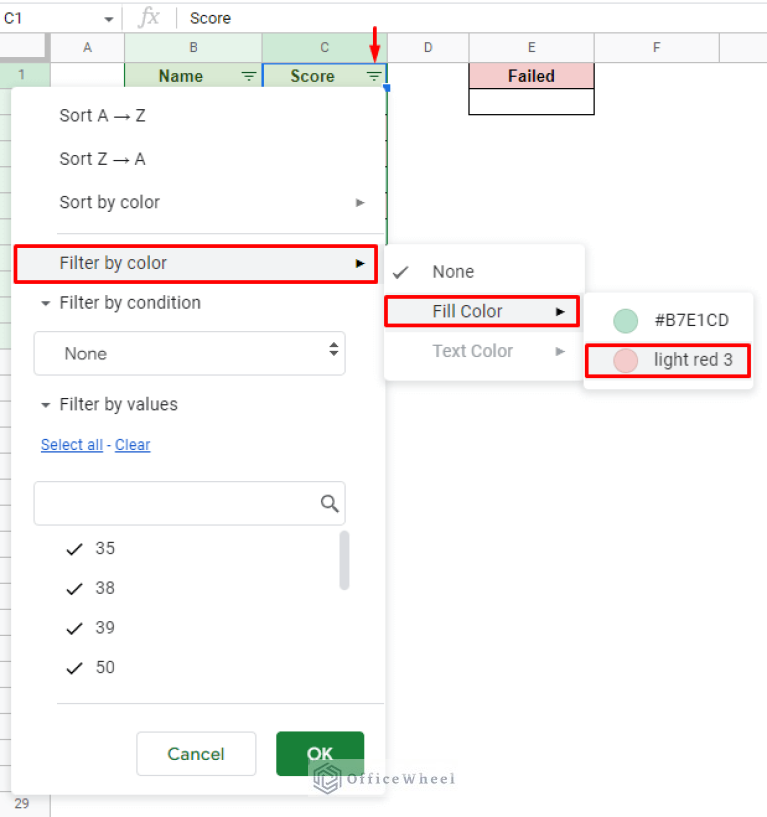This screenshot has height=817, width=767.
Task: Uncheck value 50 in the filter list
Action: pyautogui.click(x=75, y=667)
